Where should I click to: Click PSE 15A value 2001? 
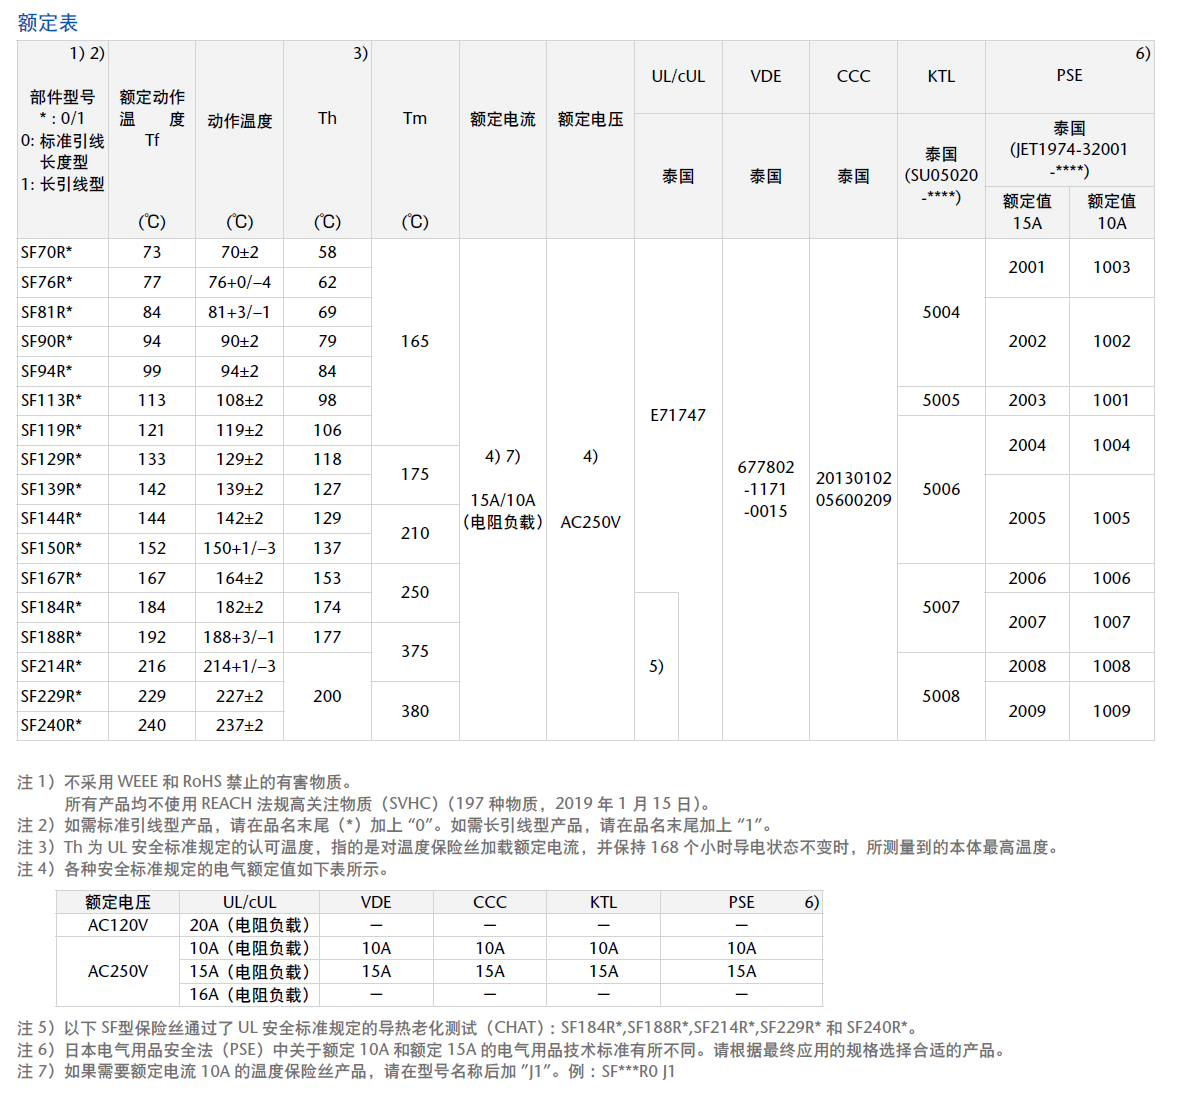pyautogui.click(x=1027, y=267)
